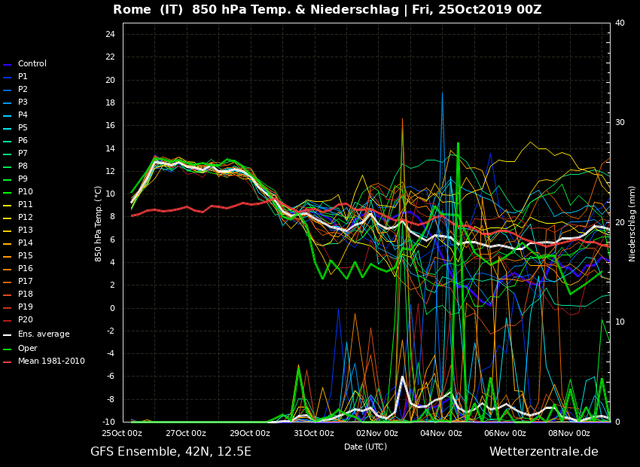The width and height of the screenshot is (640, 467).
Task: Click the P11 legend label
Action: point(25,204)
